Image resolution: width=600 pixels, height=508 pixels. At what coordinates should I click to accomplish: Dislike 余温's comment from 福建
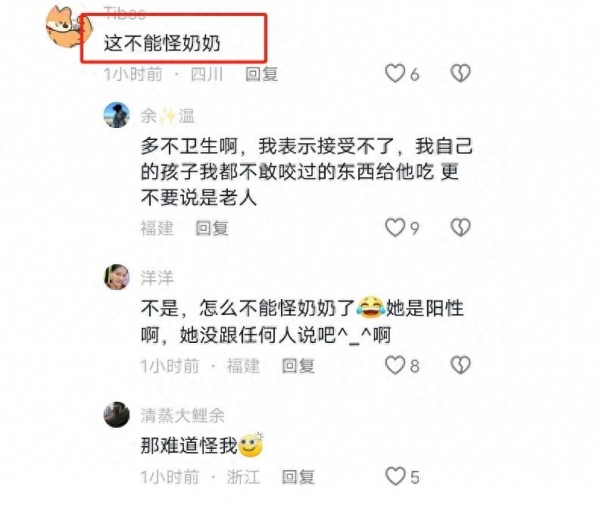click(x=460, y=228)
